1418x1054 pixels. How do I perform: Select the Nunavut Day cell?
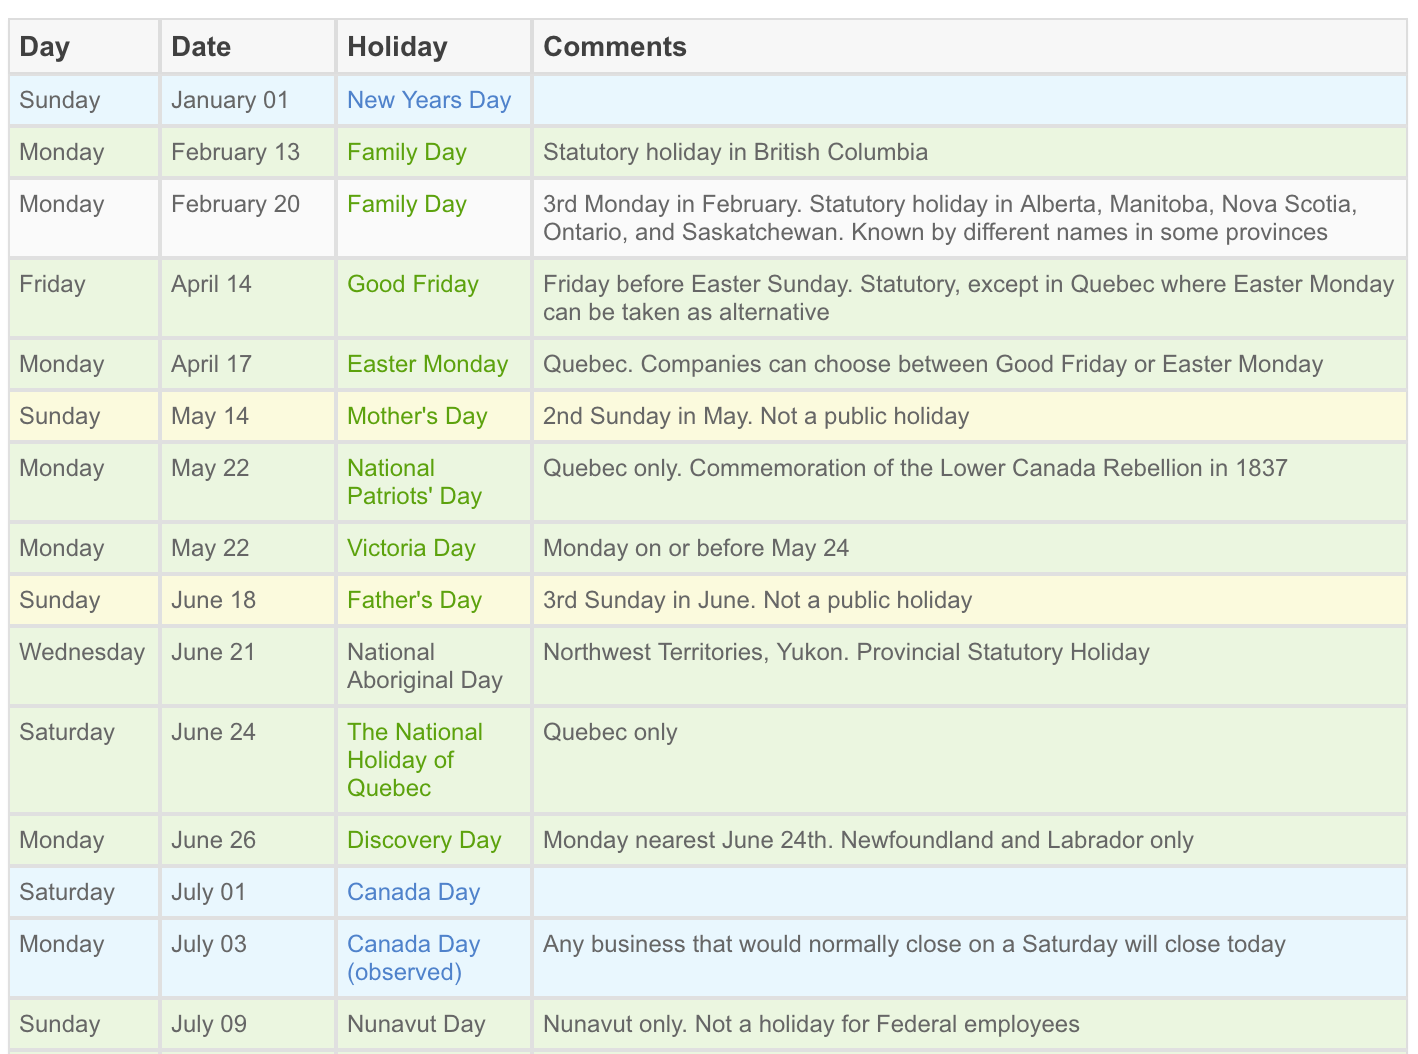pyautogui.click(x=416, y=1024)
